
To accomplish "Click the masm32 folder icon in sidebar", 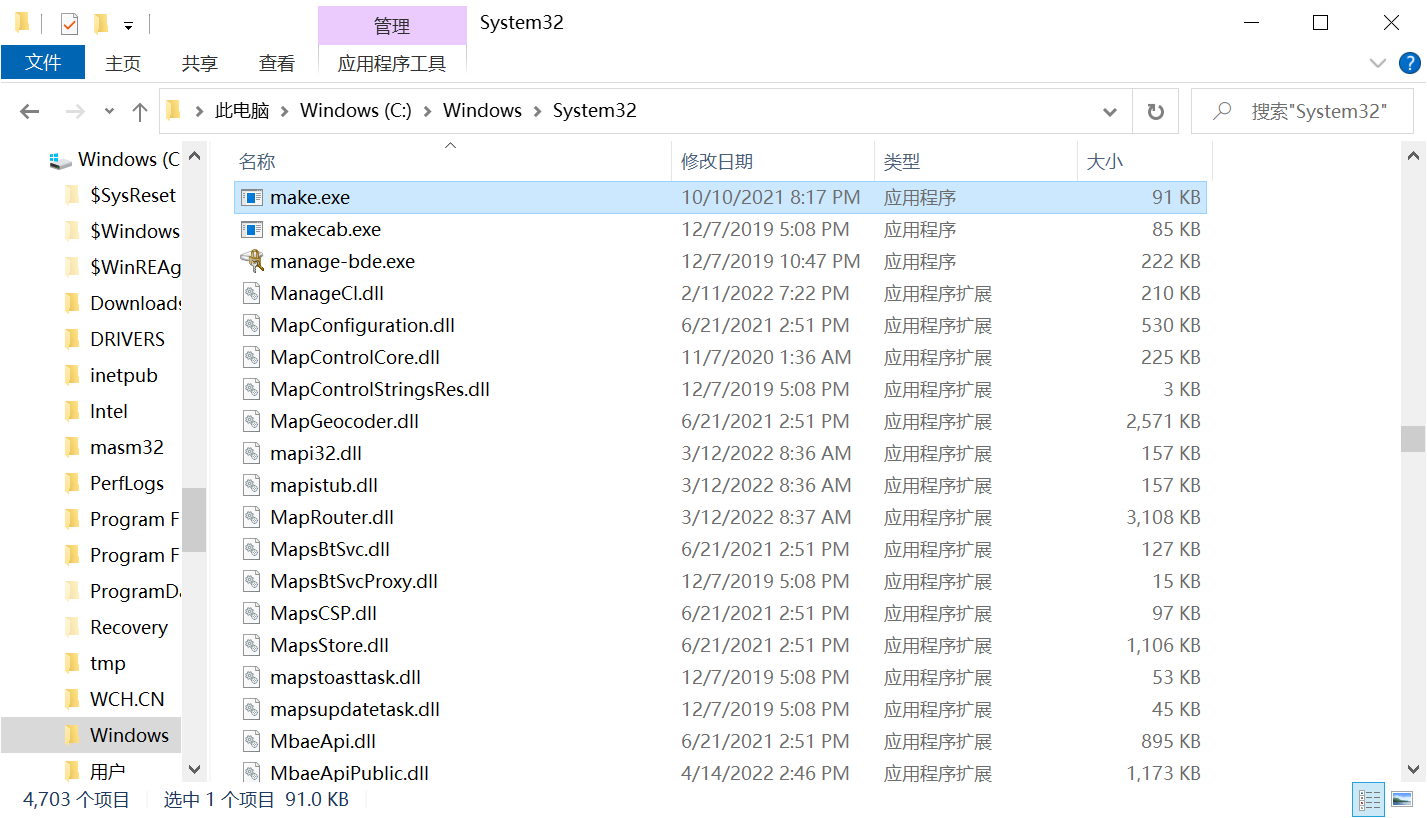I will 72,447.
